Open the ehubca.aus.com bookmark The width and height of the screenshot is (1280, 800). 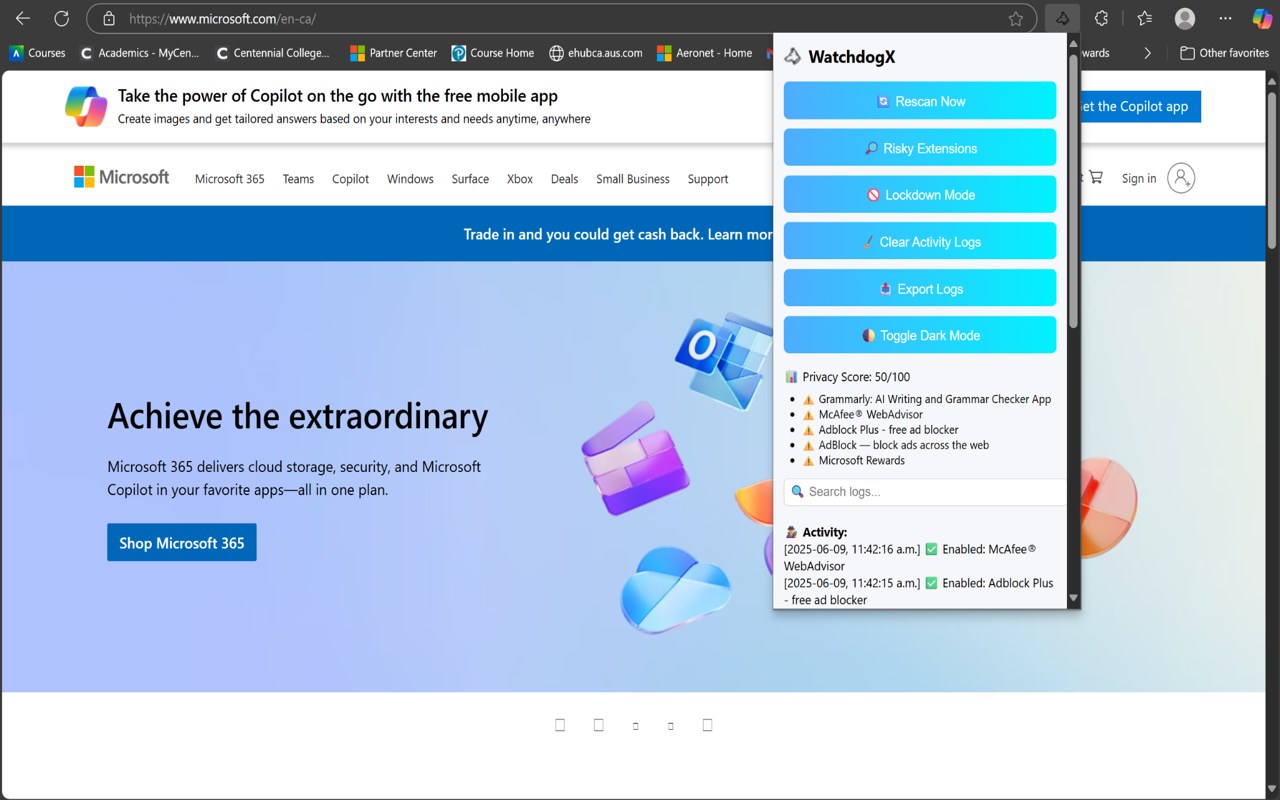pyautogui.click(x=595, y=53)
